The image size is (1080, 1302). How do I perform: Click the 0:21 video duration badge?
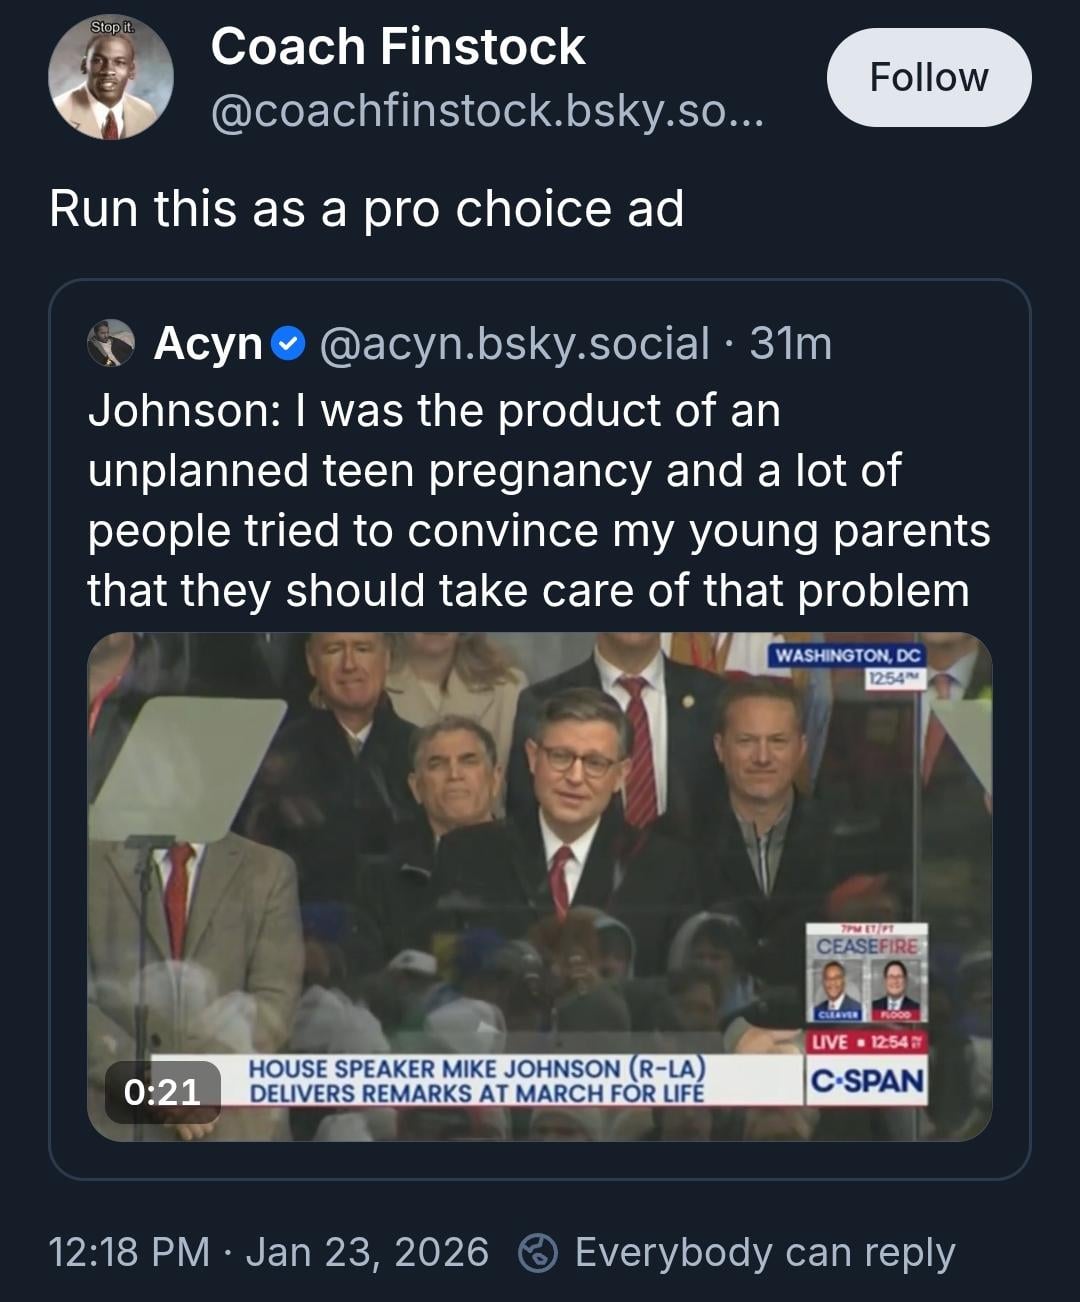pos(162,1091)
